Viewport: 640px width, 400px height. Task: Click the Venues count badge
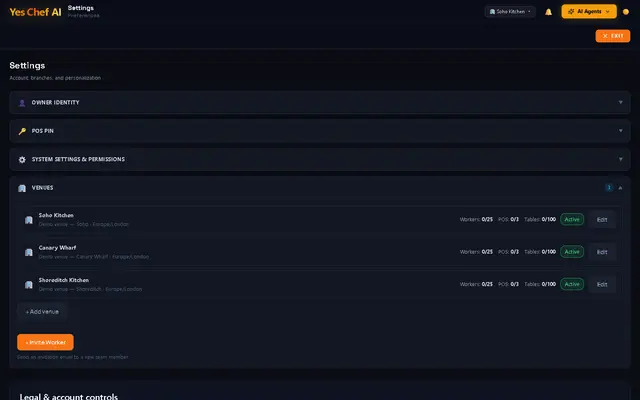click(609, 187)
